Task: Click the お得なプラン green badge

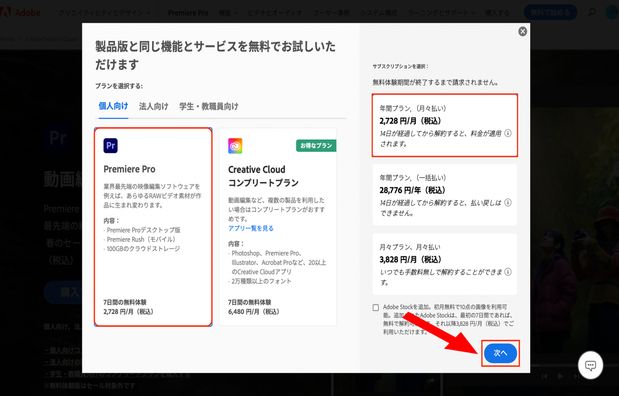Action: (x=316, y=146)
